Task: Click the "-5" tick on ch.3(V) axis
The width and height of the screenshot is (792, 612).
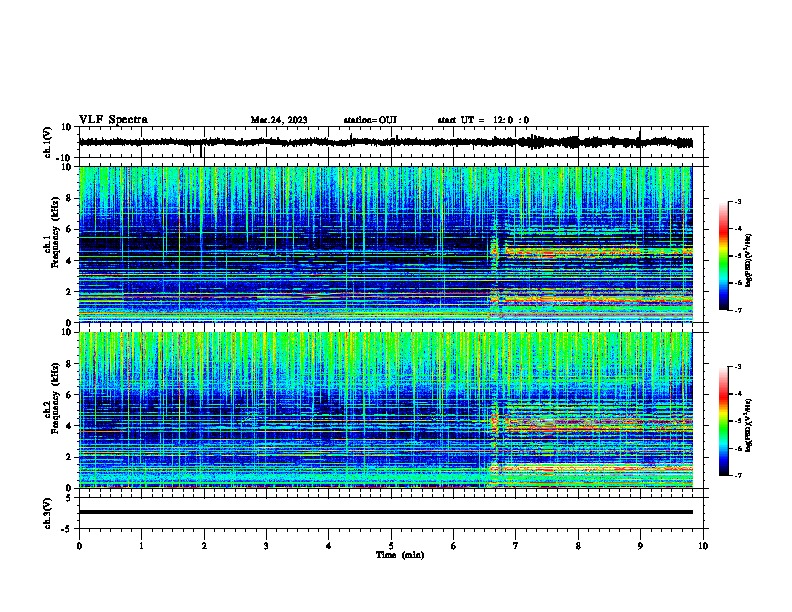Action: tap(68, 529)
